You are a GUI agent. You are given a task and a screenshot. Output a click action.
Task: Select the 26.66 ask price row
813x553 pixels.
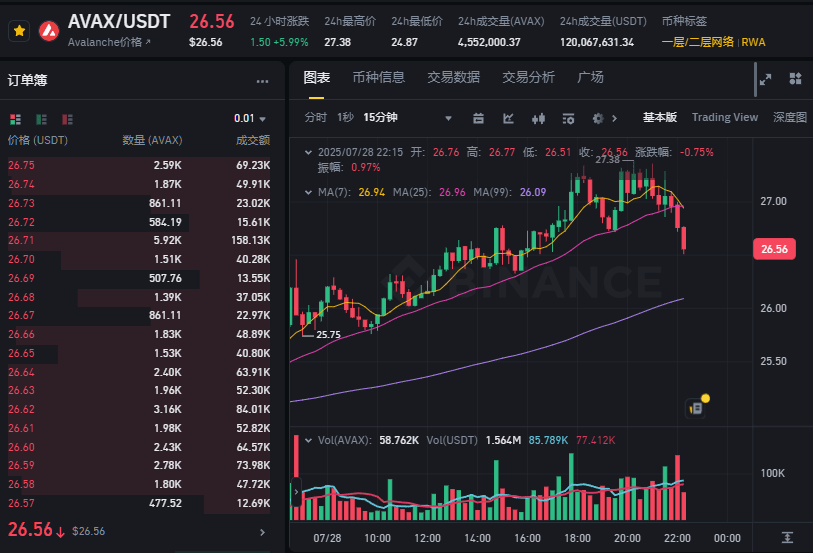point(139,334)
